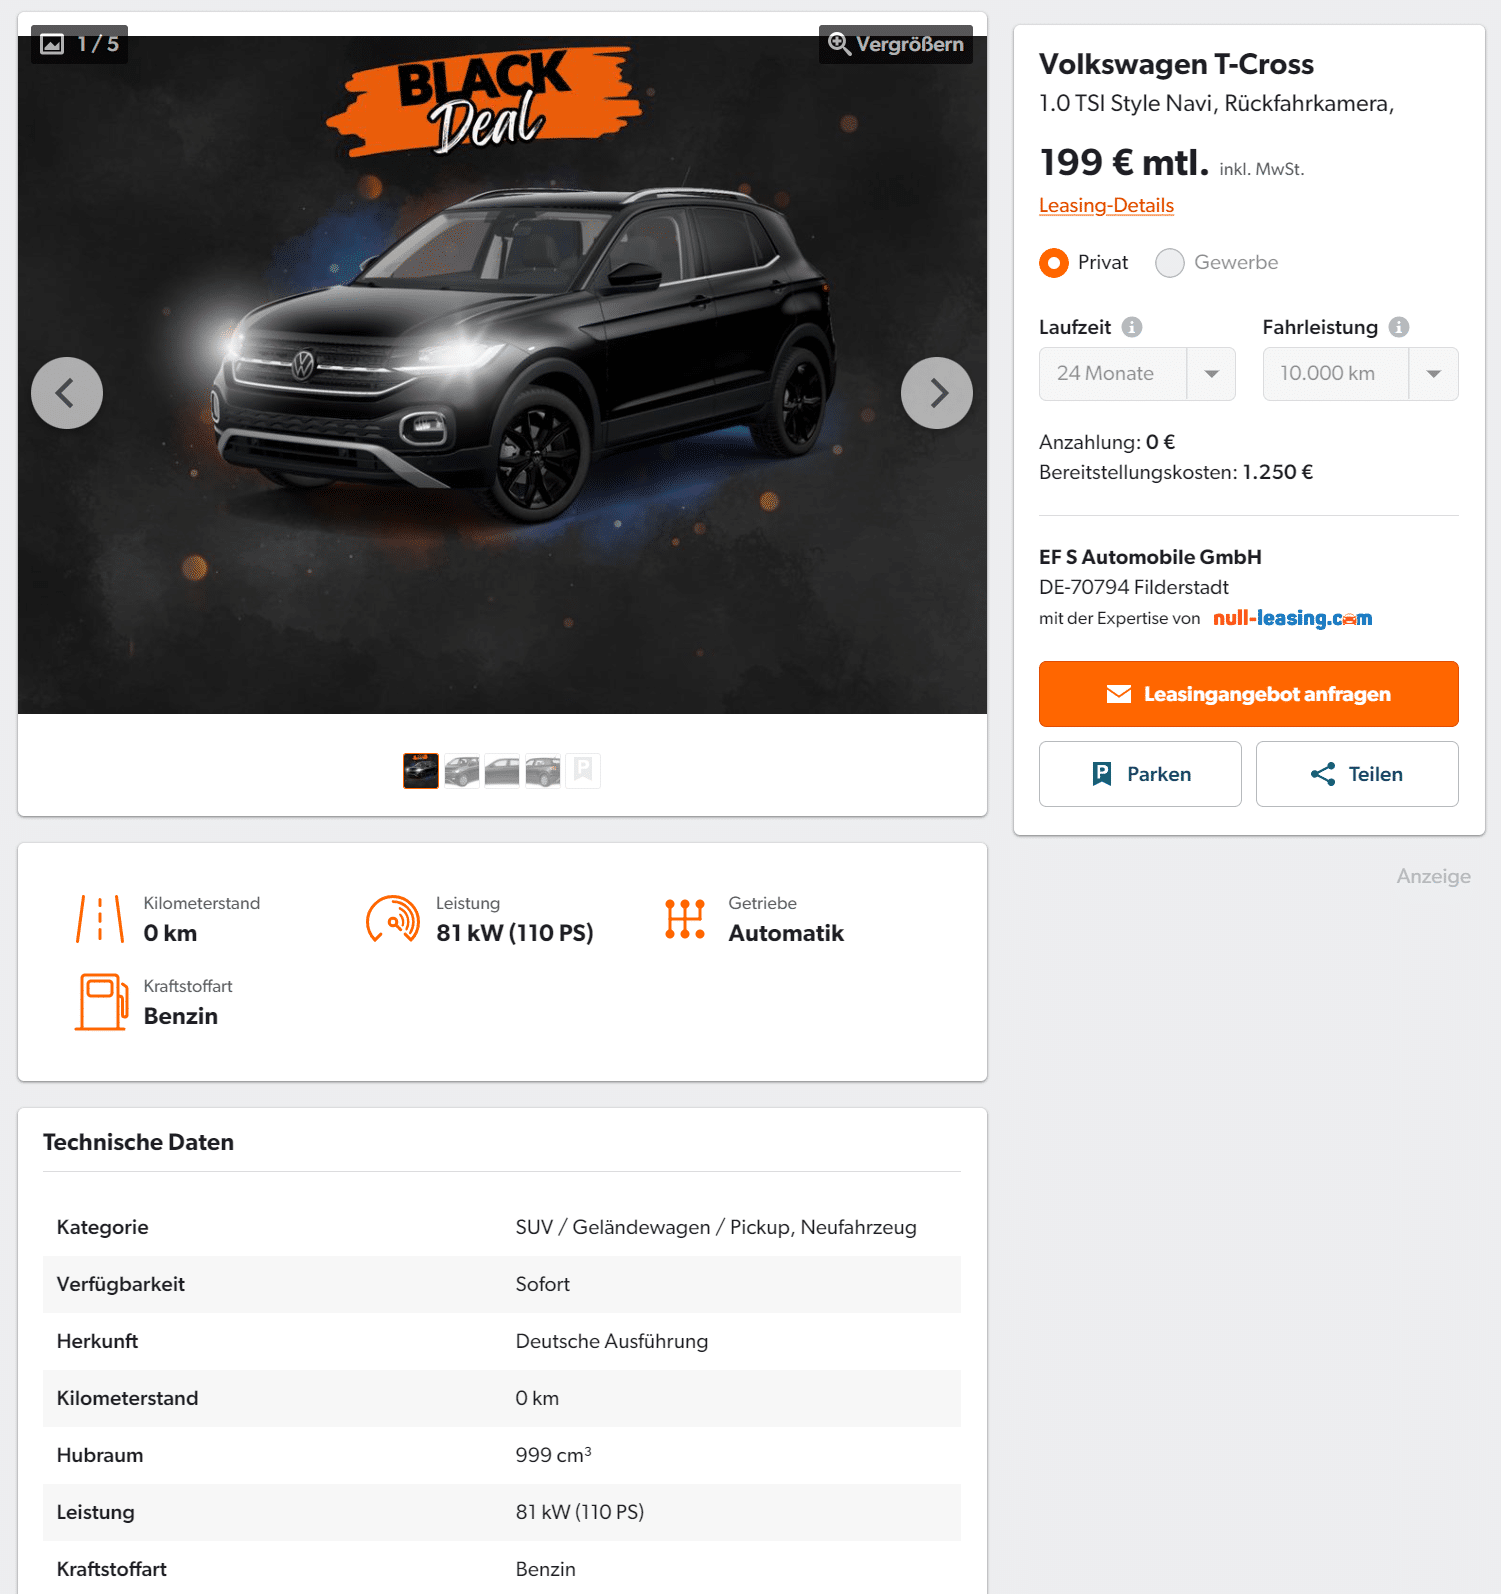Select the second car thumbnail

pos(462,771)
